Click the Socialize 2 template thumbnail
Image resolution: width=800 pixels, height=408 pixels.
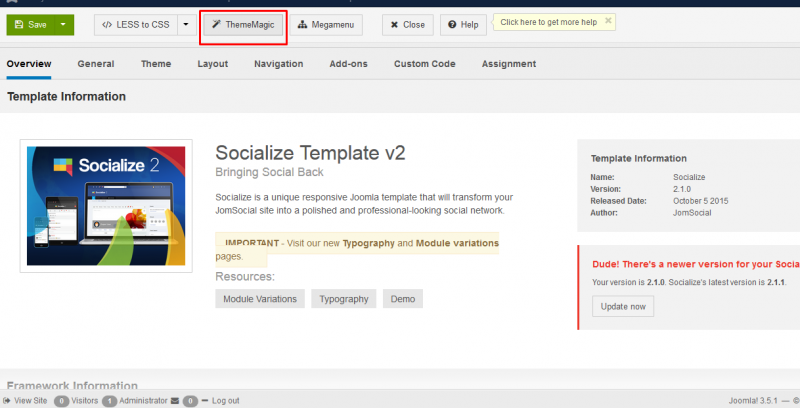click(x=107, y=205)
